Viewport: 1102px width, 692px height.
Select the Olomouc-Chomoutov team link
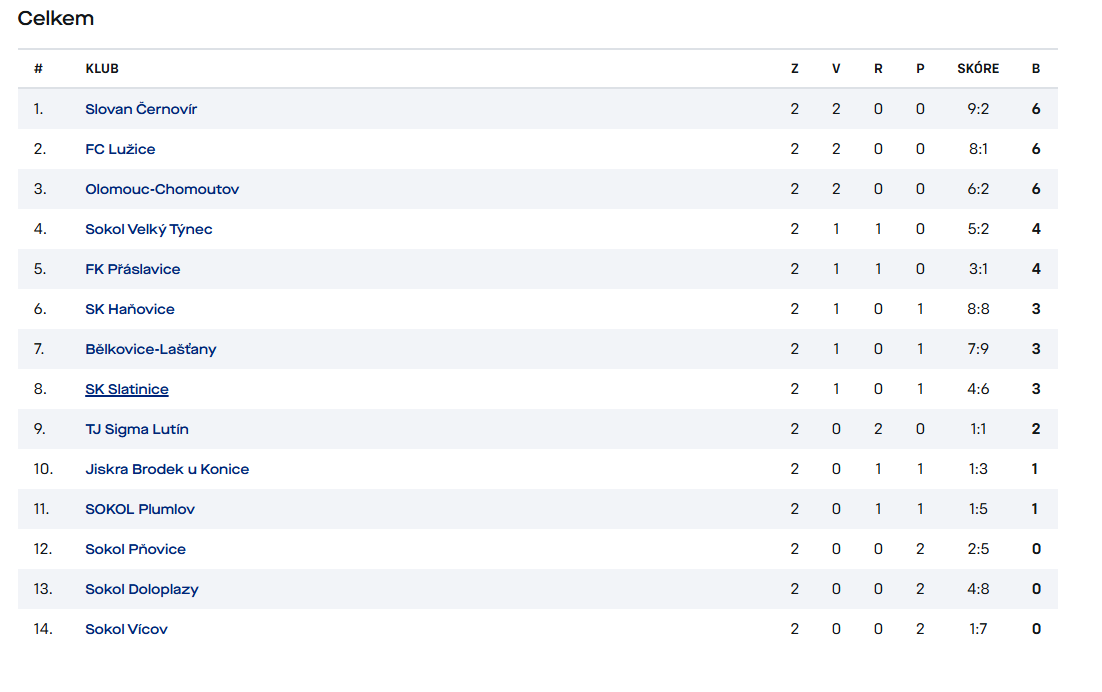[162, 189]
